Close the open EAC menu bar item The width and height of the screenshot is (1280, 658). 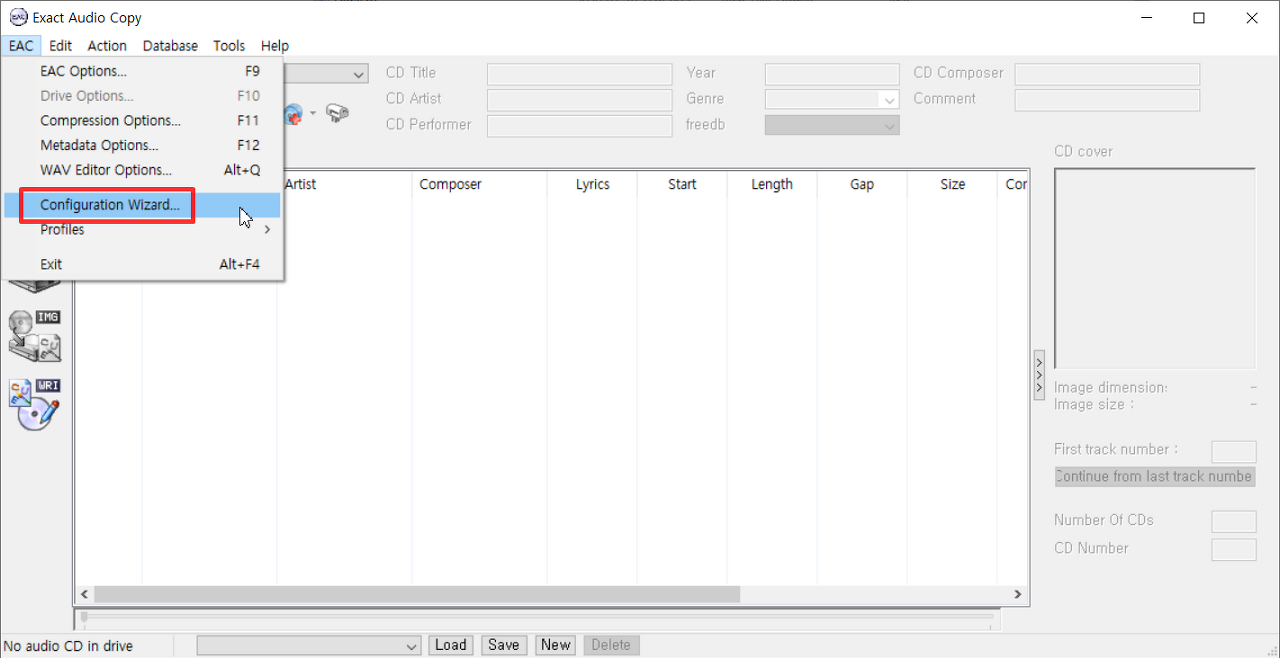[21, 45]
